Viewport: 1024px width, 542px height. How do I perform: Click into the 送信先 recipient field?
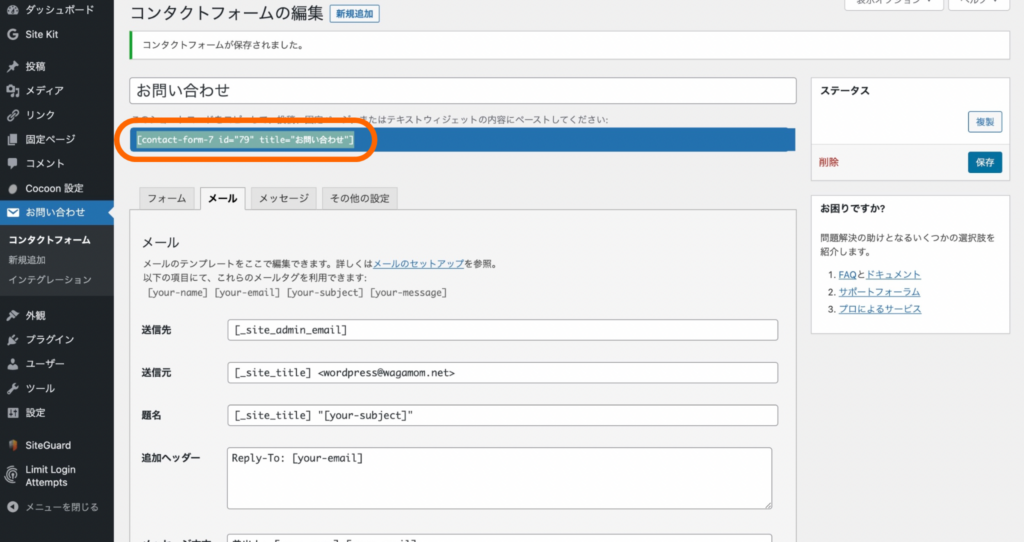pos(502,330)
